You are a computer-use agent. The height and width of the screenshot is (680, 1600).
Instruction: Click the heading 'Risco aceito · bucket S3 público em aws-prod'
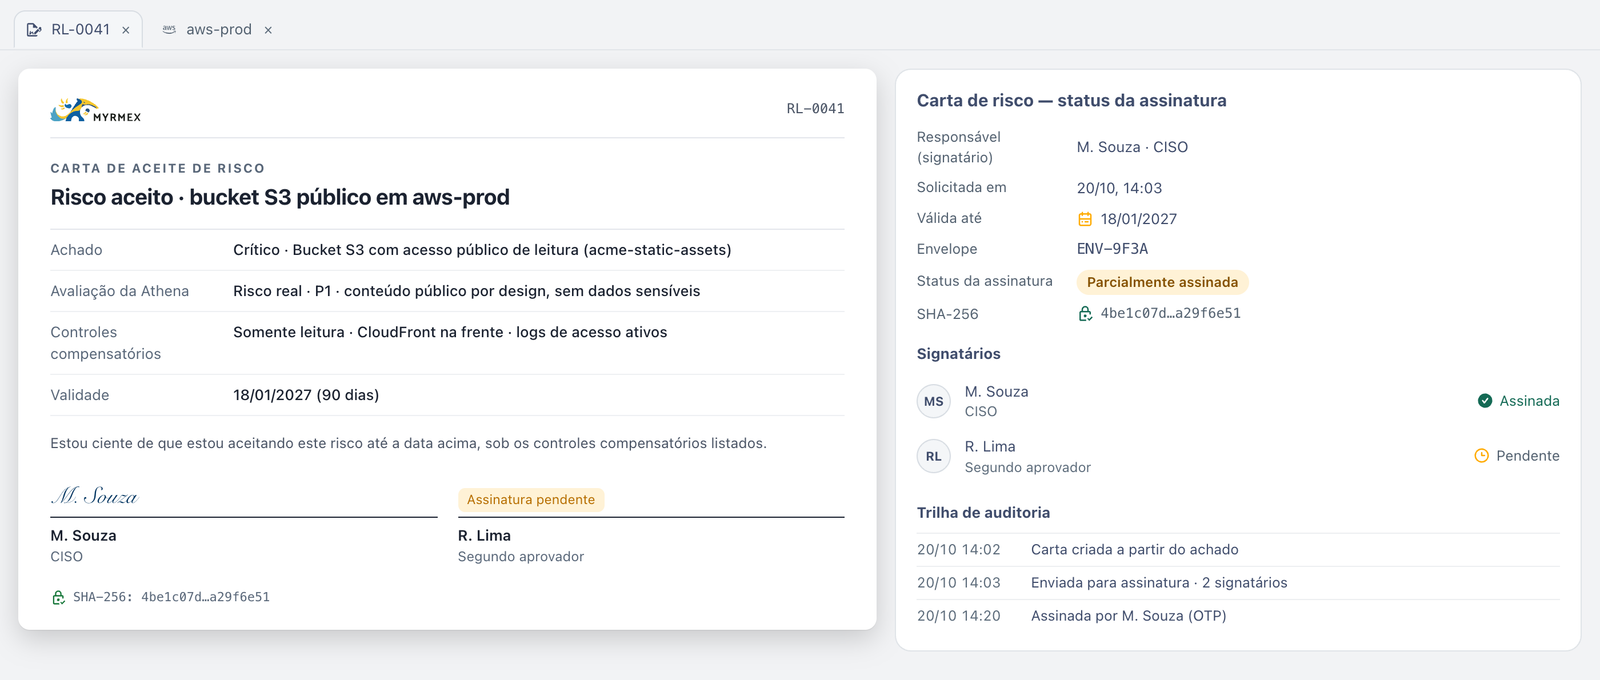click(x=280, y=197)
